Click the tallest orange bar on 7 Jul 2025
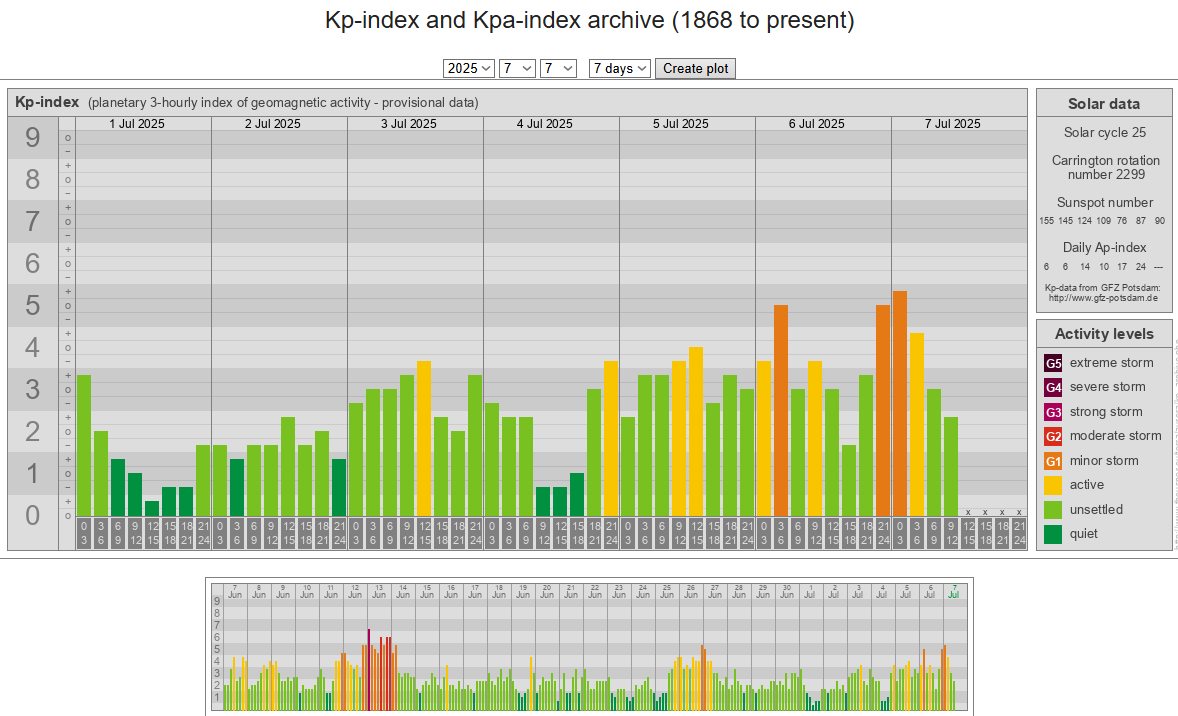The height and width of the screenshot is (716, 1178). 900,403
